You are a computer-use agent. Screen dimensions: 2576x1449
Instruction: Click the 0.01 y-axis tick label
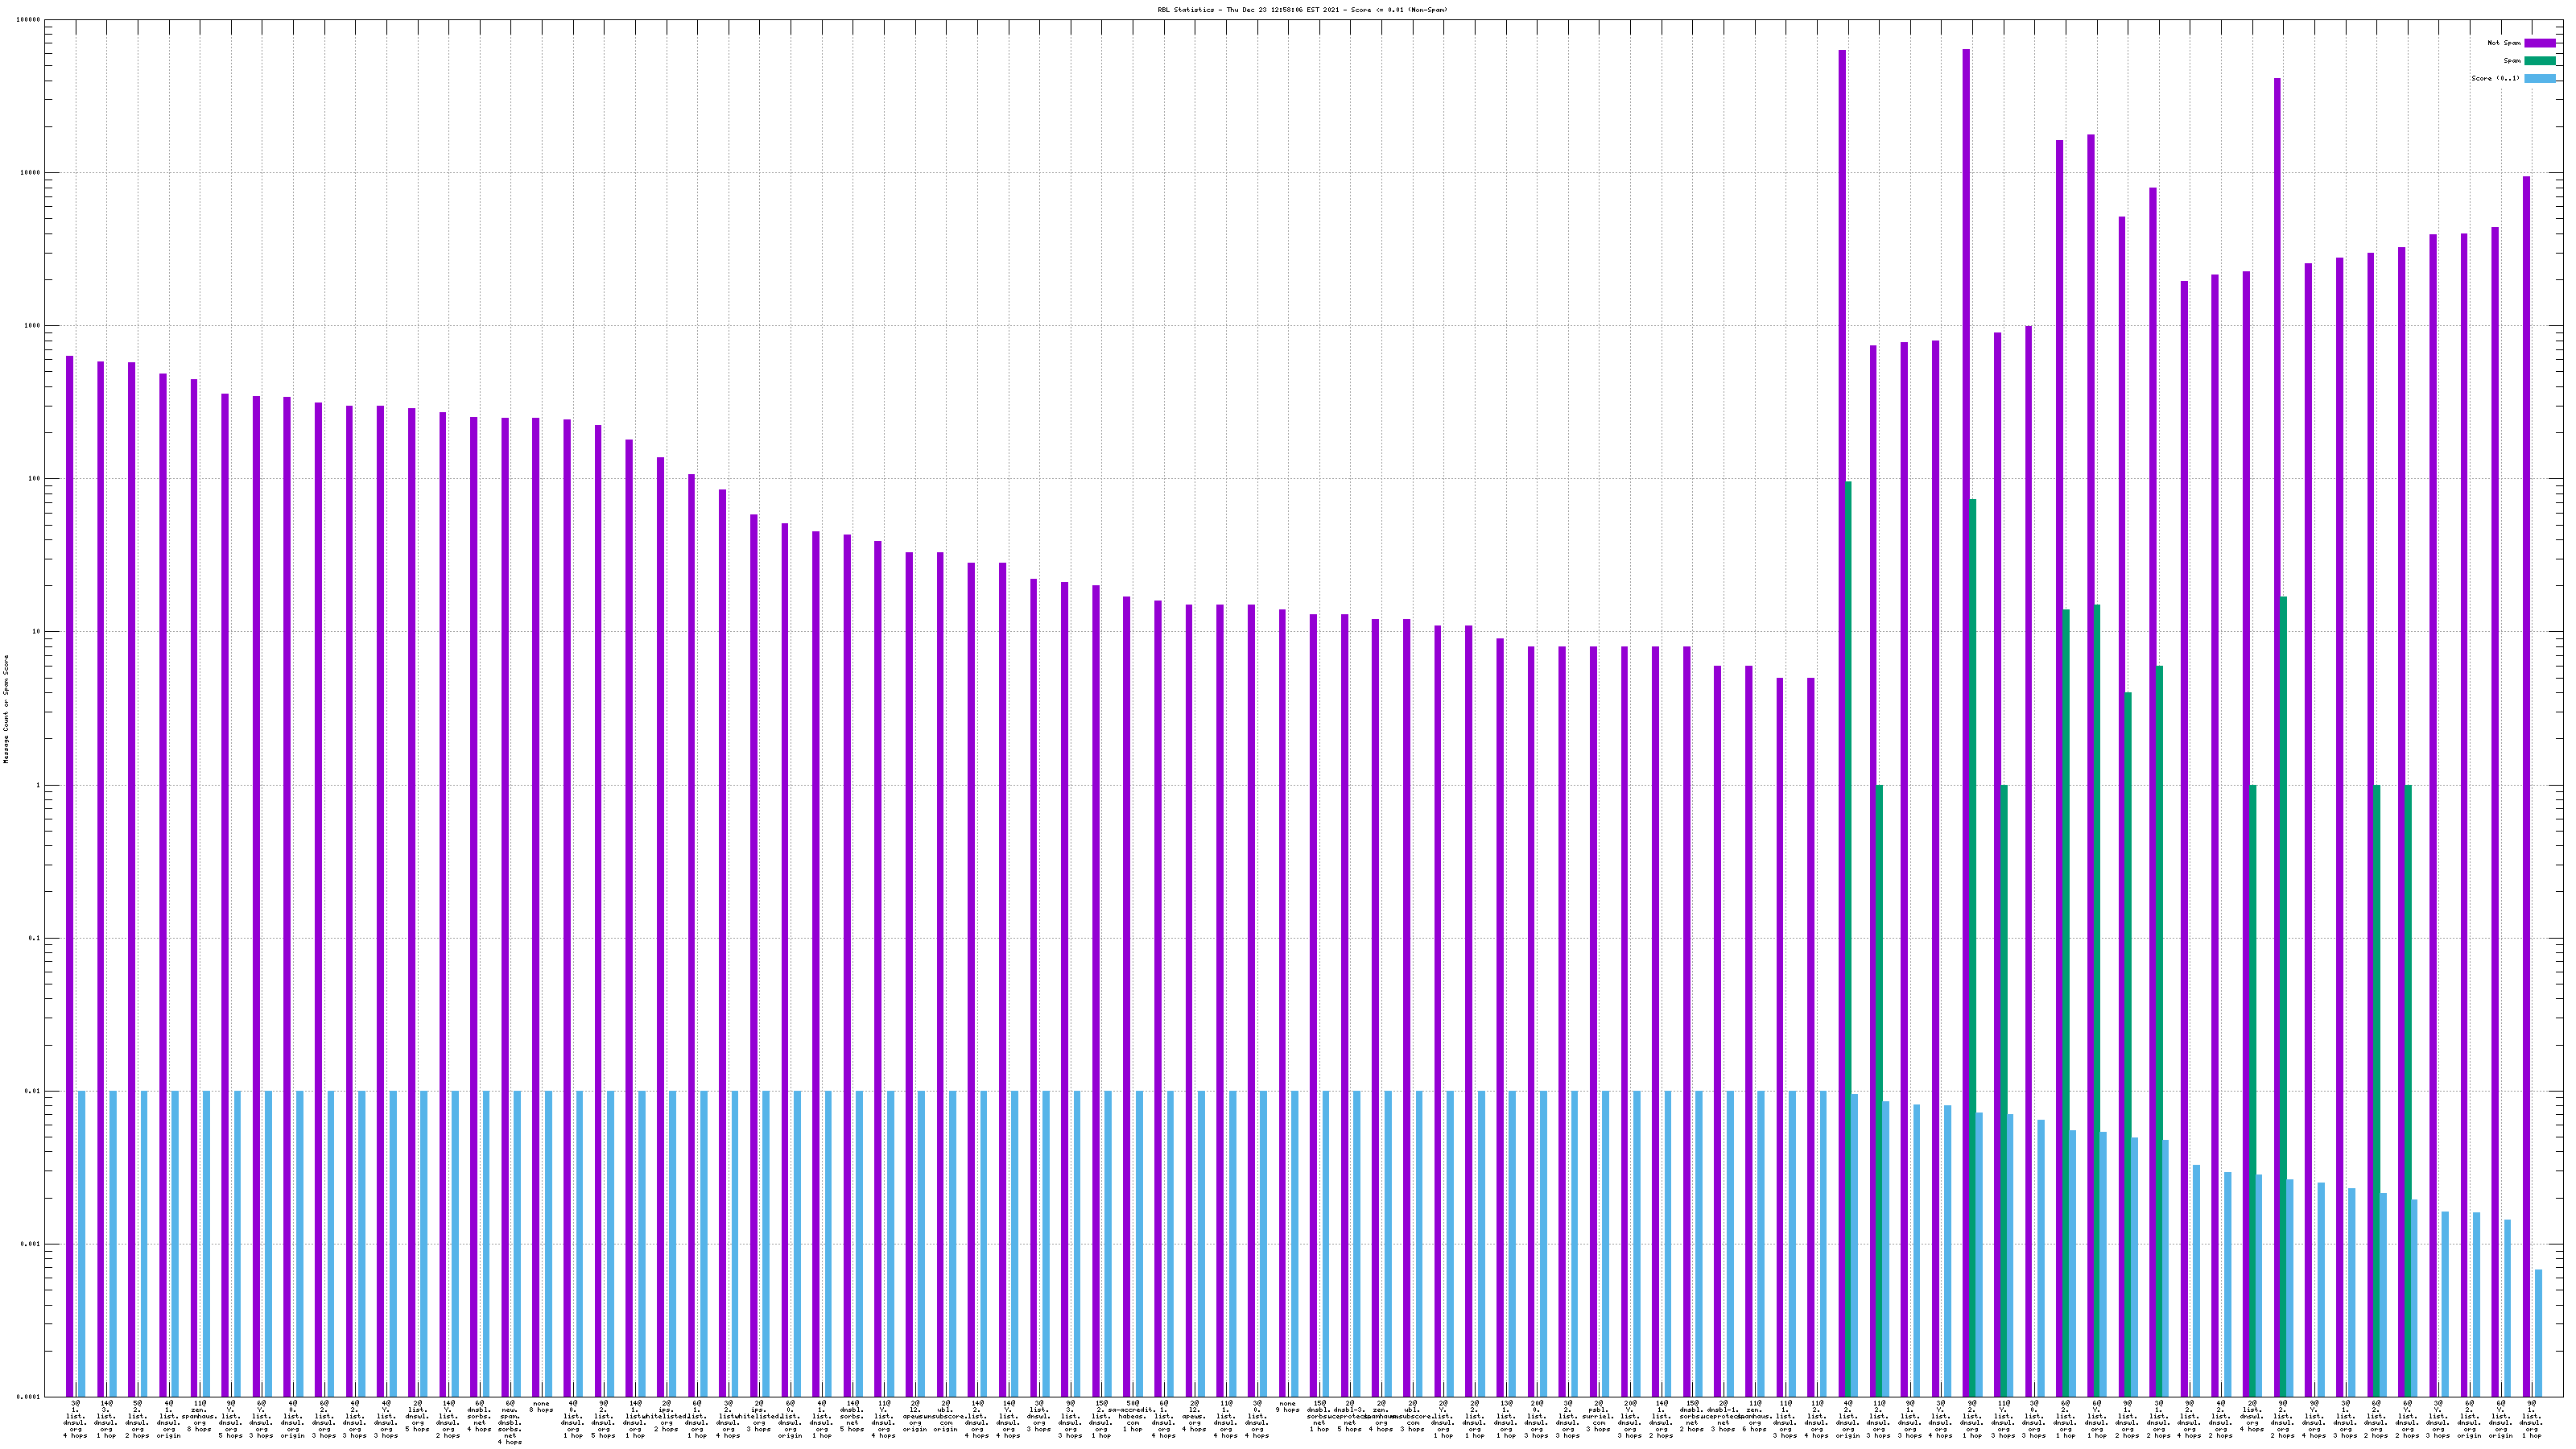pyautogui.click(x=34, y=1092)
